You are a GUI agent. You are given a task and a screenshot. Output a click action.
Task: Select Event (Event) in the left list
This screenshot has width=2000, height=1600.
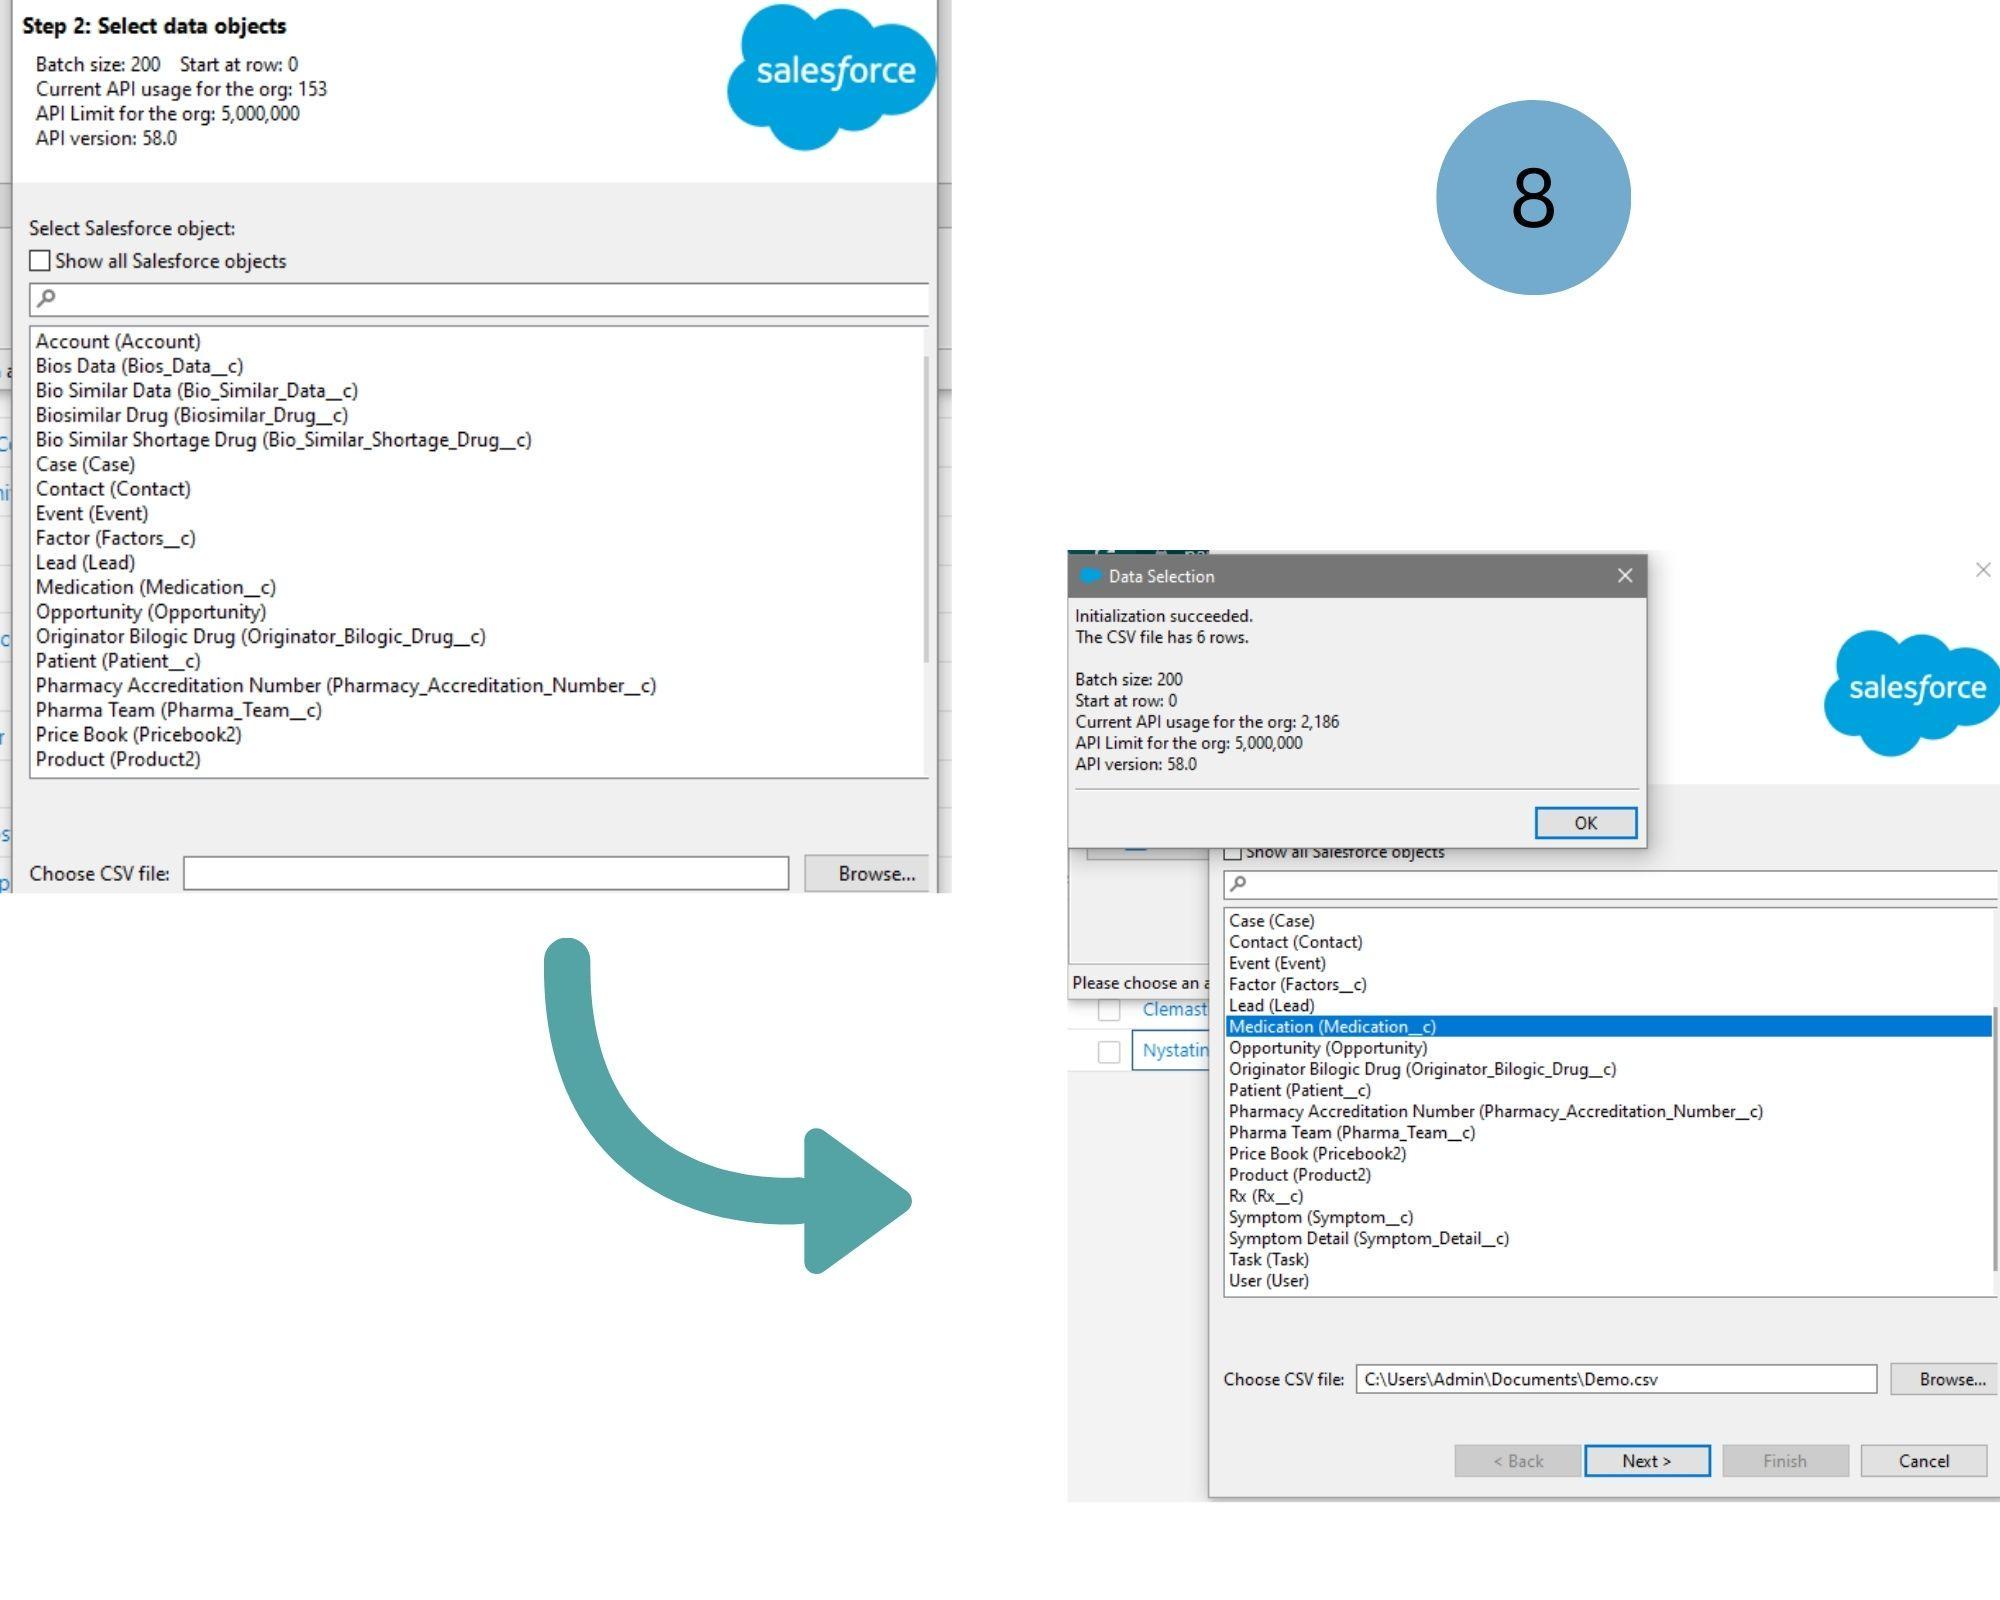[x=92, y=513]
